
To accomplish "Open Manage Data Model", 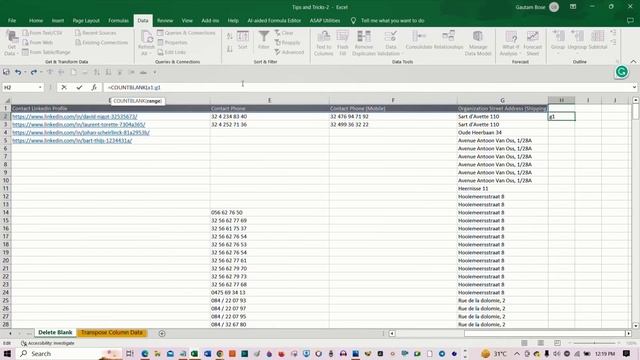I will click(478, 43).
